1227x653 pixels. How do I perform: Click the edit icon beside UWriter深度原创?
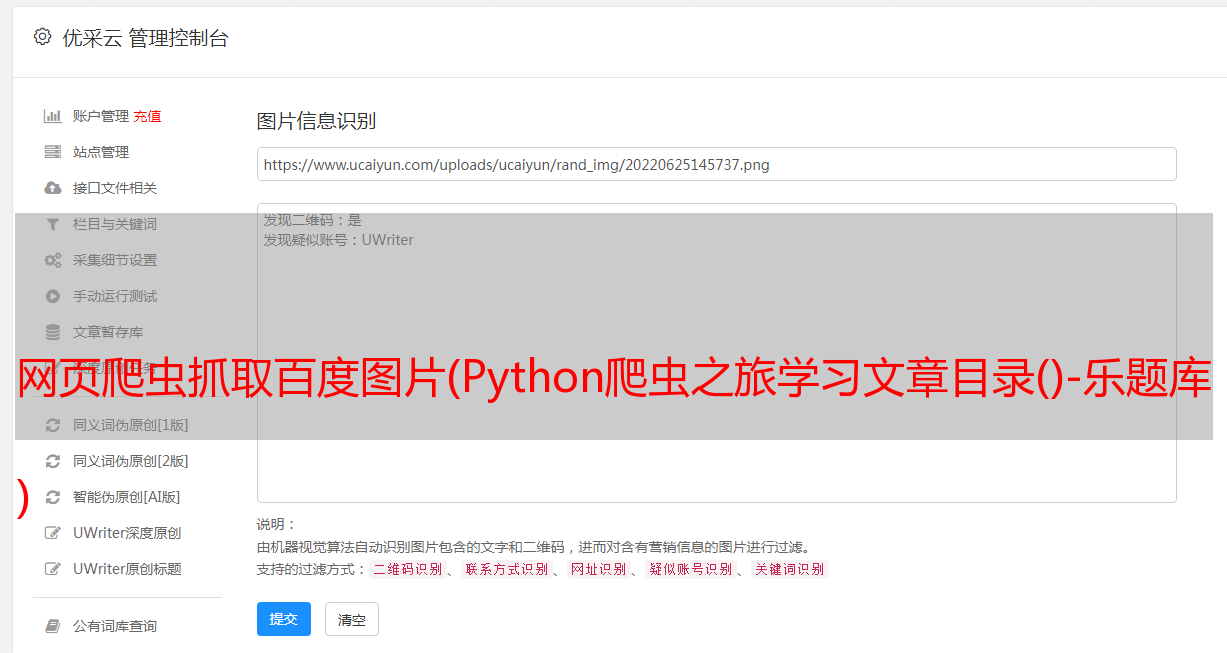[53, 533]
